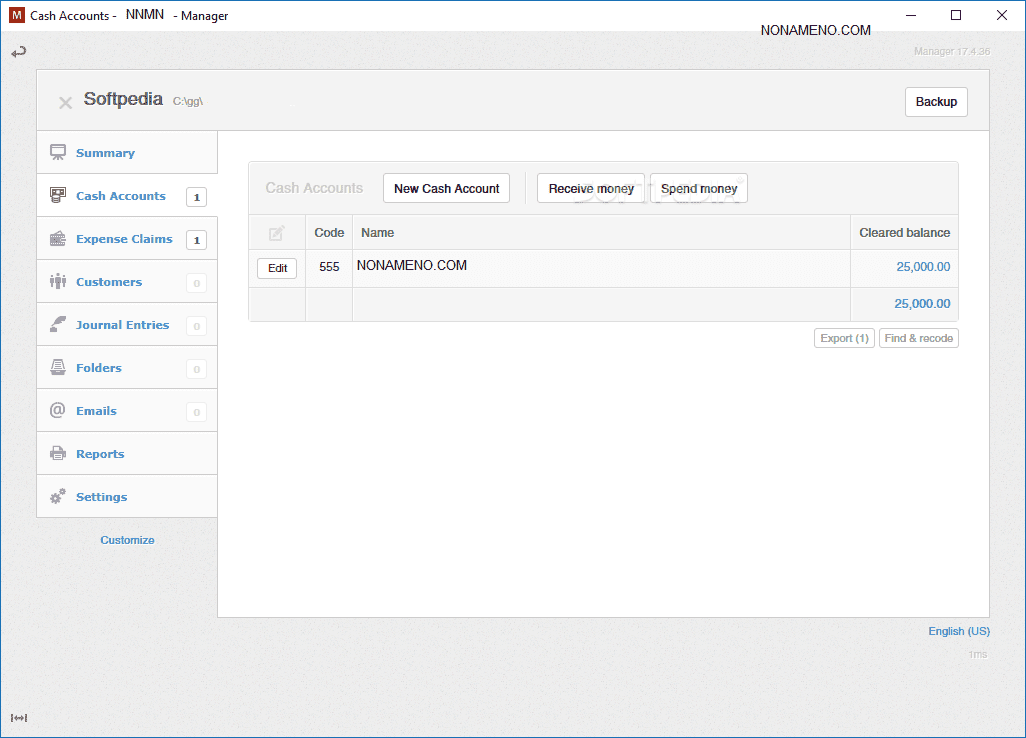
Task: Click the Expense Claims icon
Action: click(x=58, y=239)
